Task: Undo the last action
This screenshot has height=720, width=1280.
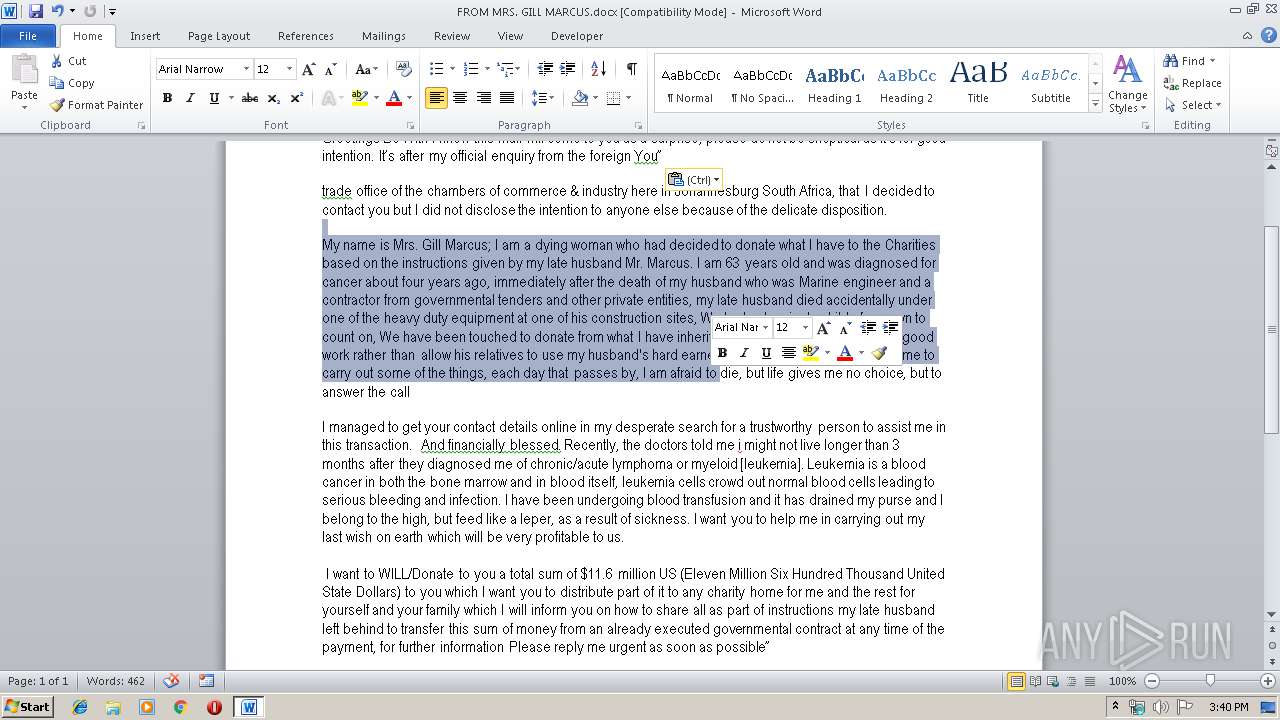Action: [x=57, y=12]
